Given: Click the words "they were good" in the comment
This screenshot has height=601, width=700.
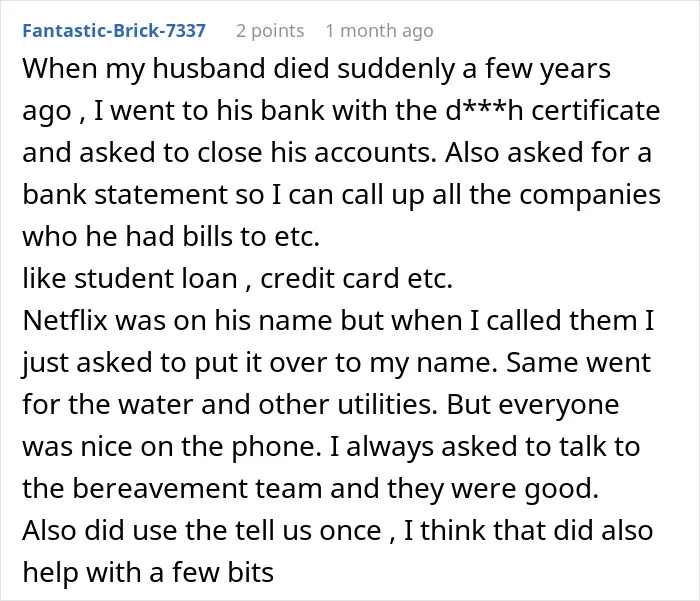Looking at the screenshot, I should pyautogui.click(x=493, y=488).
